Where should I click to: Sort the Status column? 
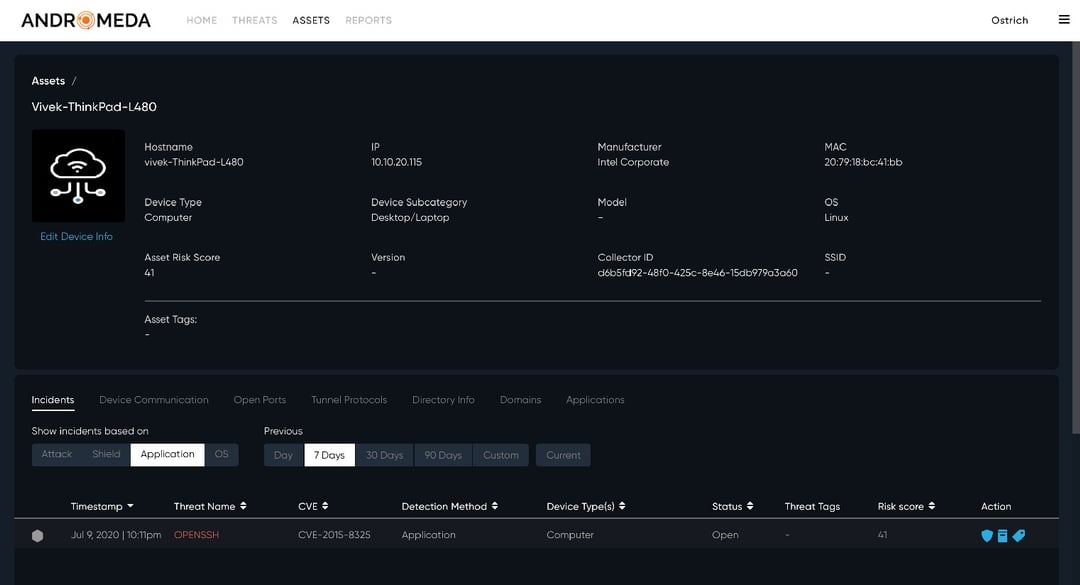click(x=733, y=506)
